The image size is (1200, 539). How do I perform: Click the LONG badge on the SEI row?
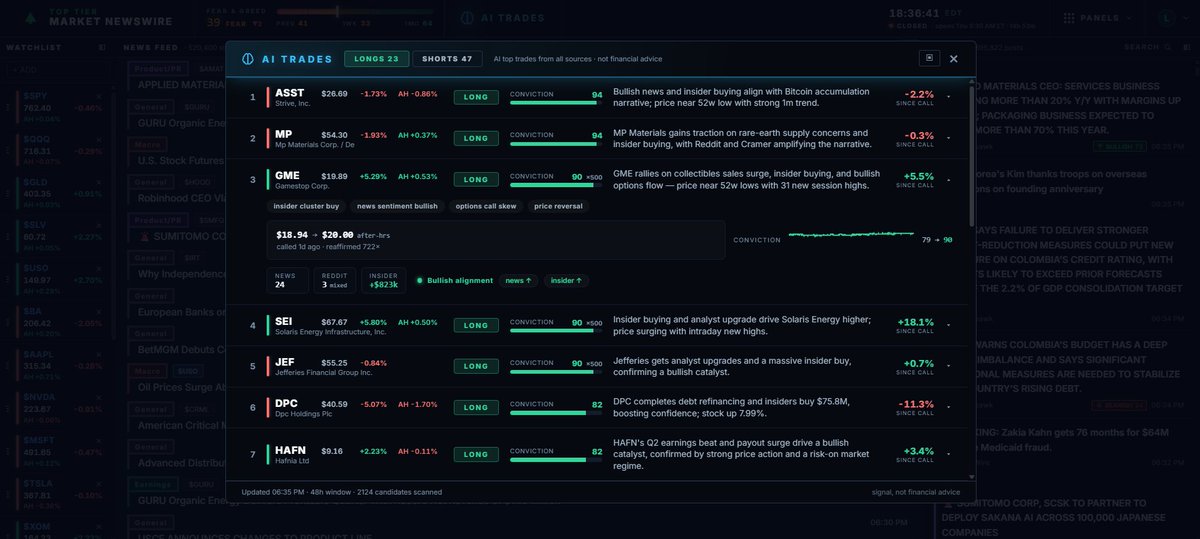[x=476, y=325]
